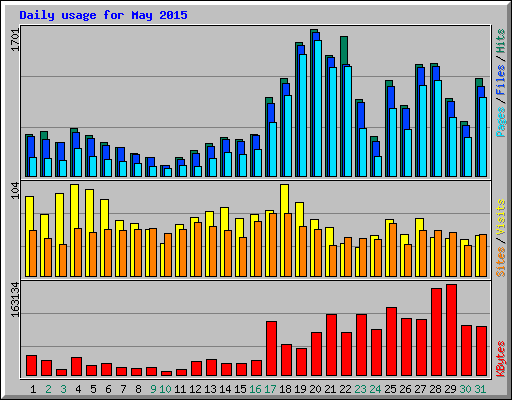Viewport: 512px width, 400px height.
Task: Select the green day label "24"
Action: pos(375,389)
